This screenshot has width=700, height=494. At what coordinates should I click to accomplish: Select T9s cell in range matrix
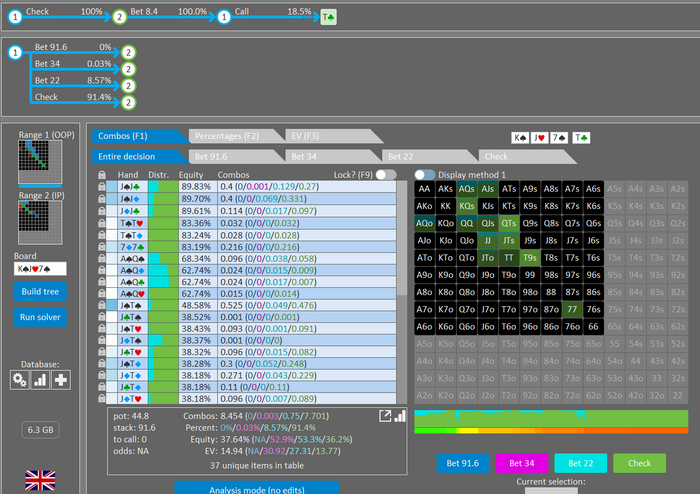530,257
